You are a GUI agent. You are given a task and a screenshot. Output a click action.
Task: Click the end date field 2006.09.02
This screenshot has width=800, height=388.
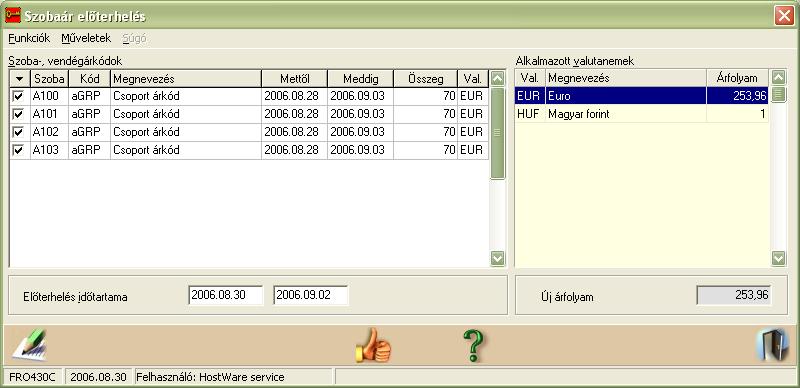coord(311,296)
